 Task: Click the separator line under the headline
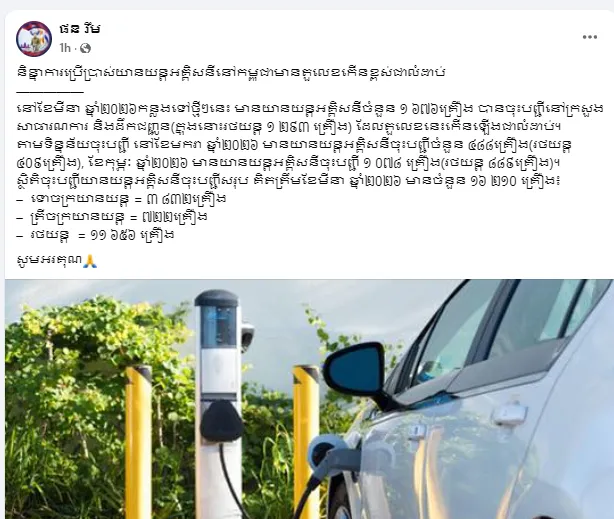pos(51,92)
